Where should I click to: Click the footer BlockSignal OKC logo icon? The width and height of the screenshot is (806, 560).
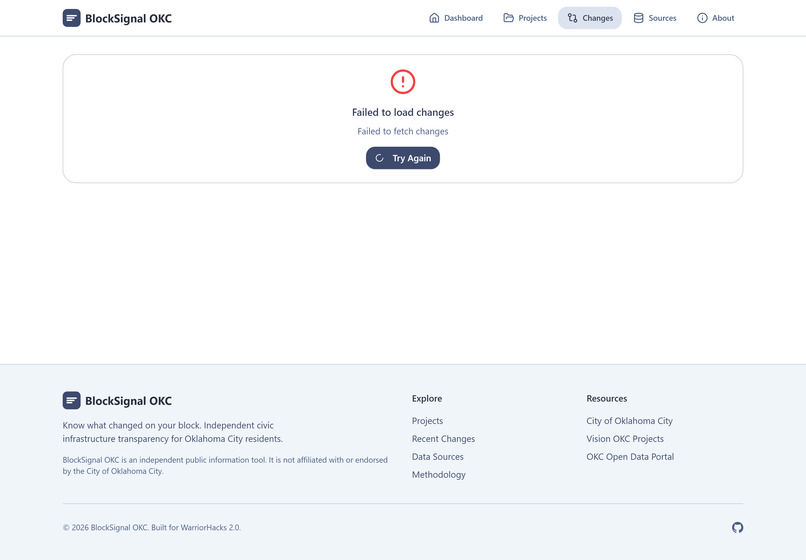(71, 401)
